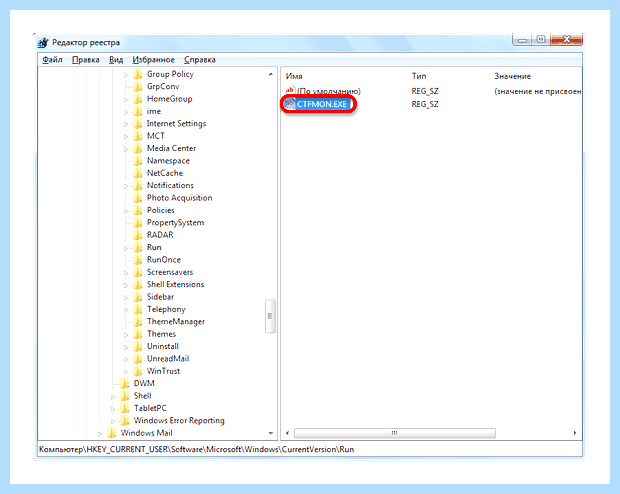Click the ime folder icon
This screenshot has height=494, width=620.
click(138, 111)
